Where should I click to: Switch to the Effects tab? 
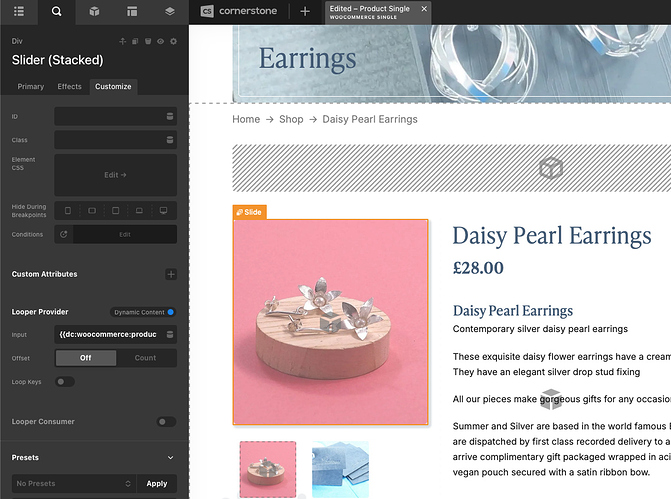click(69, 87)
